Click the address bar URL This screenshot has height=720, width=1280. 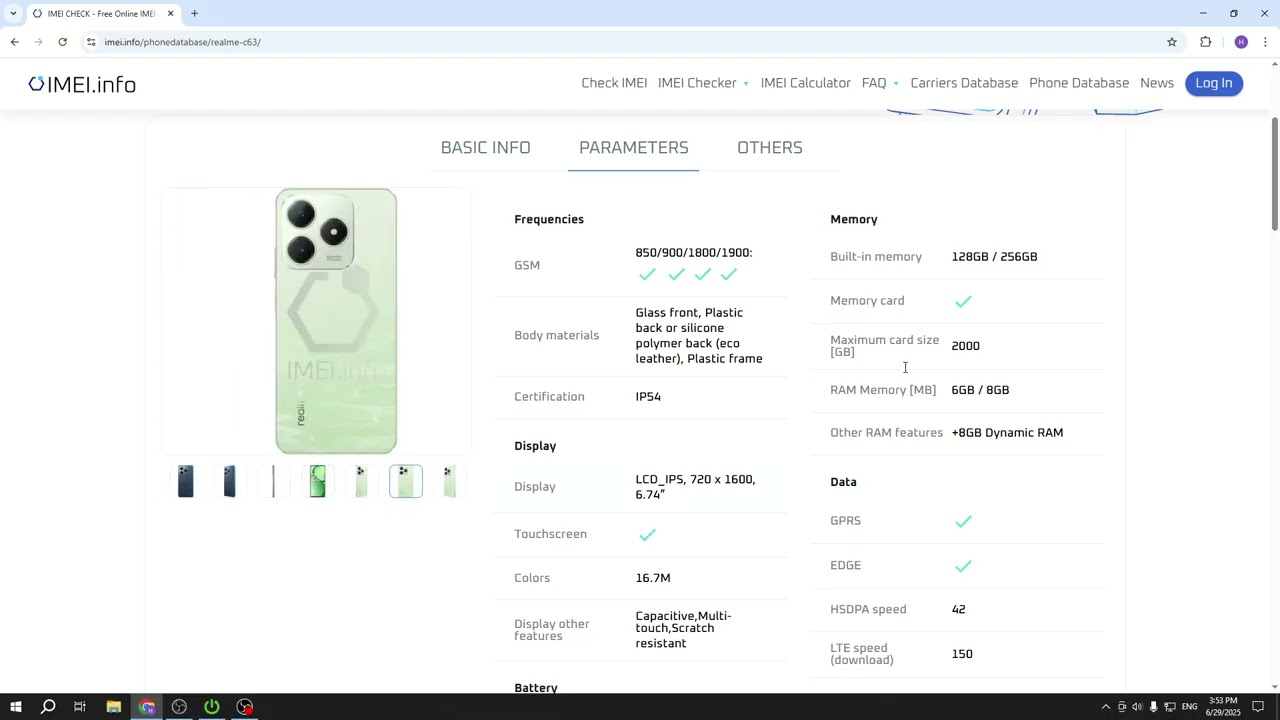click(182, 42)
